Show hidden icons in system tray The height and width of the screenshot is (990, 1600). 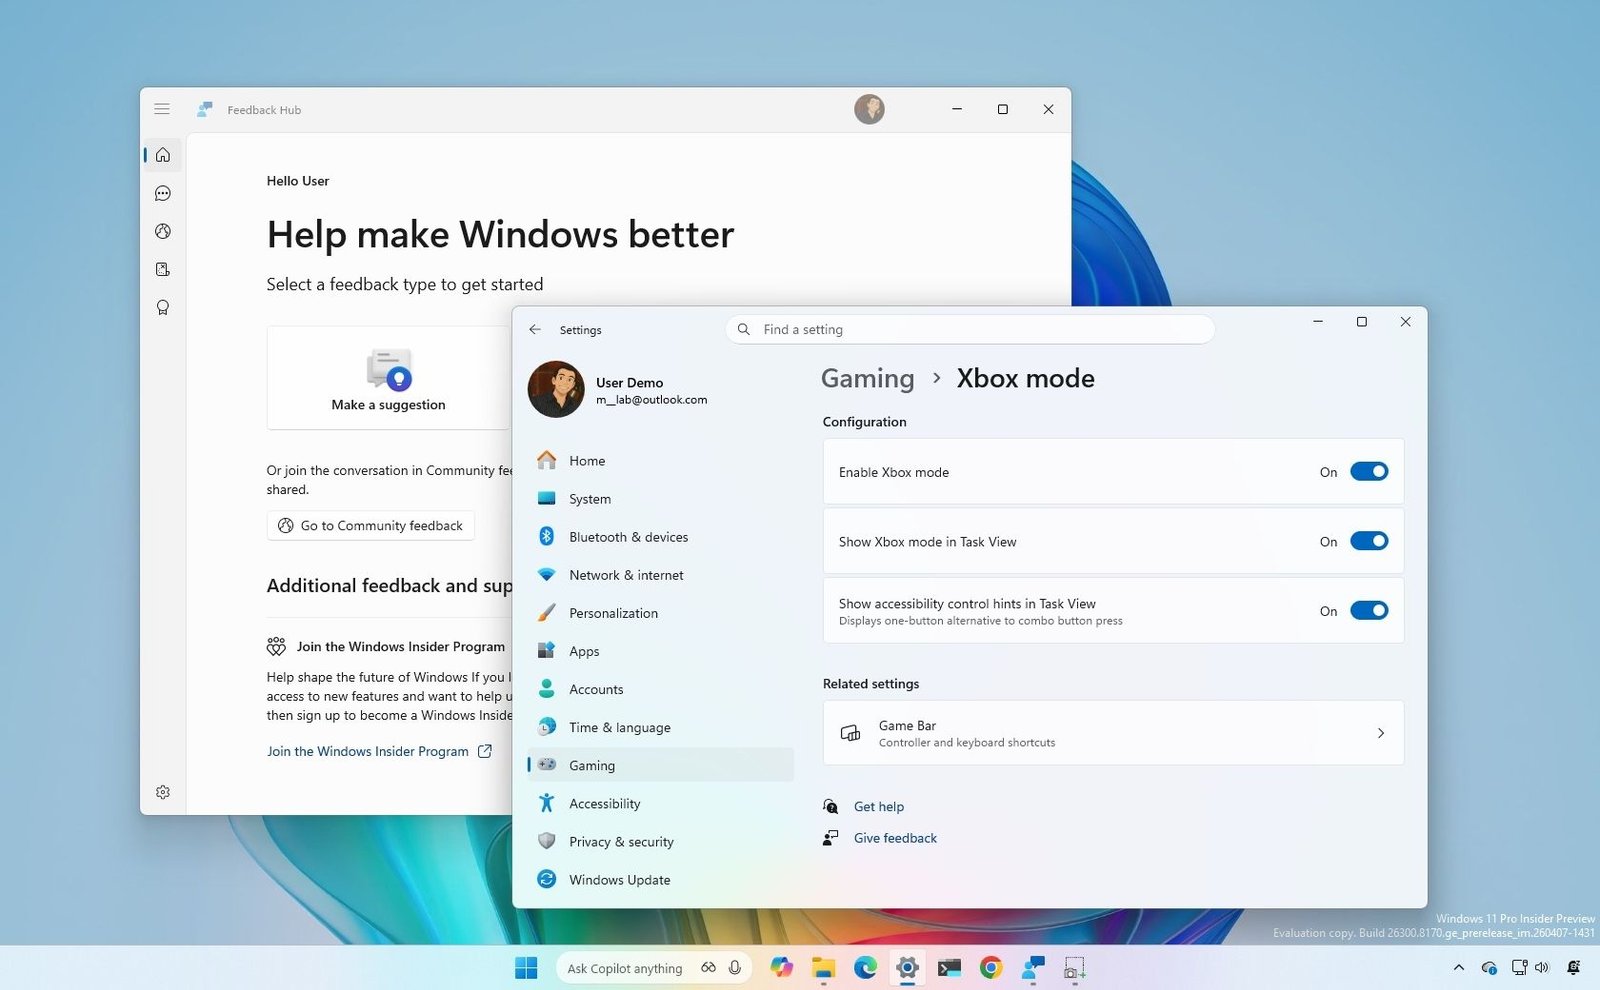1458,968
